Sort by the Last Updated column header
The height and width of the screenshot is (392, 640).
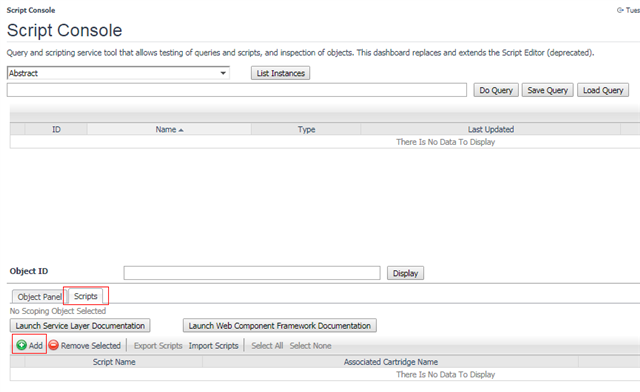pyautogui.click(x=491, y=129)
